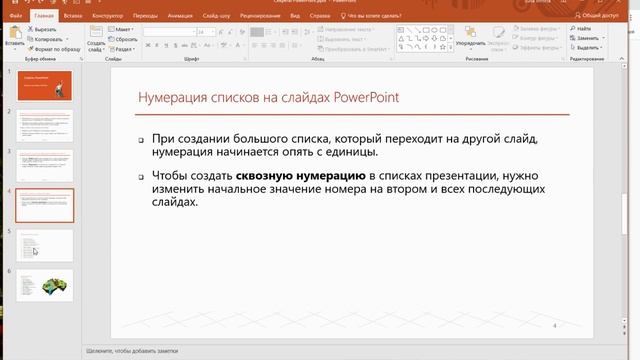Image resolution: width=640 pixels, height=360 pixels.
Task: Click the Эффекты фигуры shape effects button
Action: click(x=537, y=47)
